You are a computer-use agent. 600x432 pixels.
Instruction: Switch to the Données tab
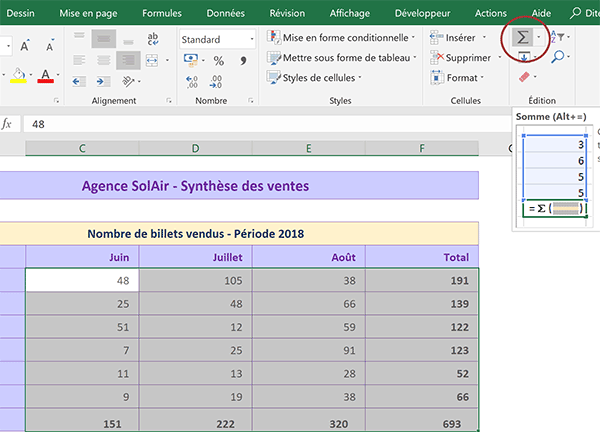[x=225, y=13]
